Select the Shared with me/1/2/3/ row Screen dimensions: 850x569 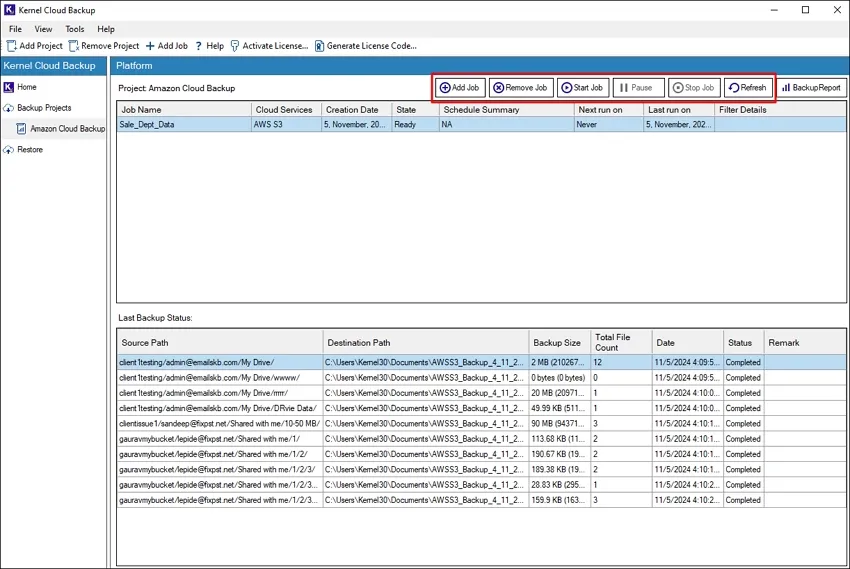(481, 469)
